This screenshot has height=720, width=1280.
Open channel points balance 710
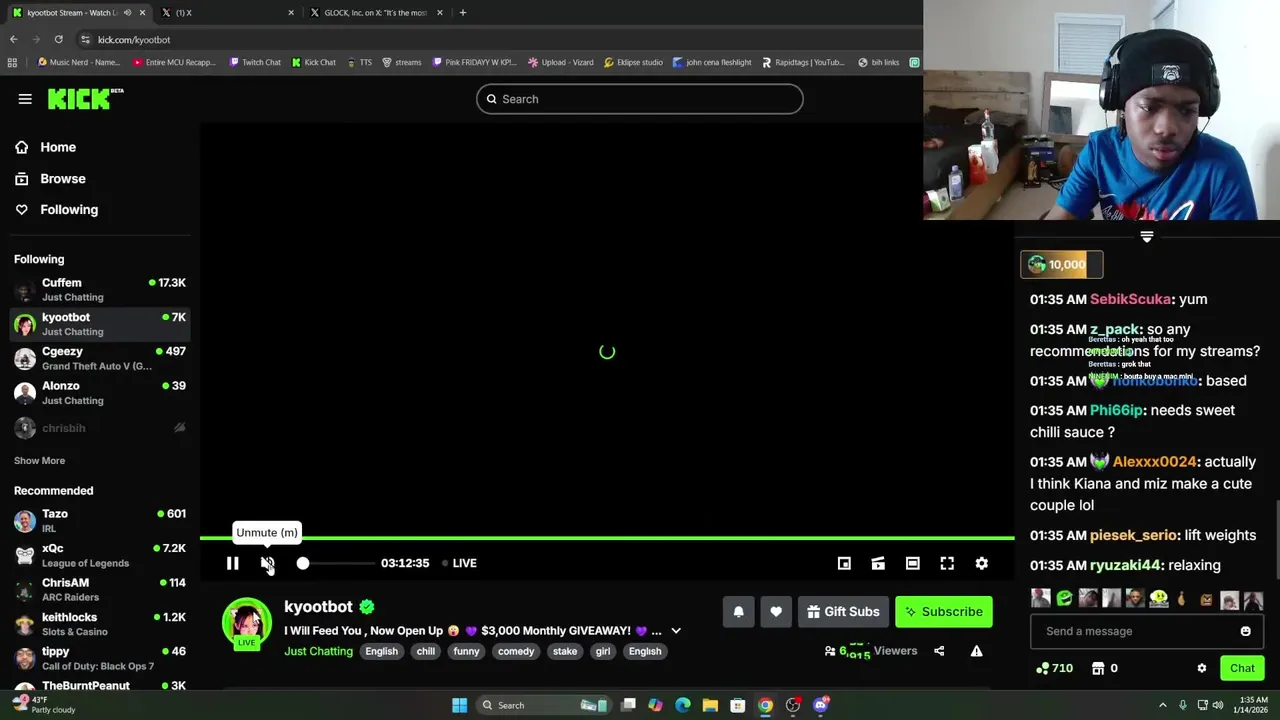pyautogui.click(x=1055, y=668)
